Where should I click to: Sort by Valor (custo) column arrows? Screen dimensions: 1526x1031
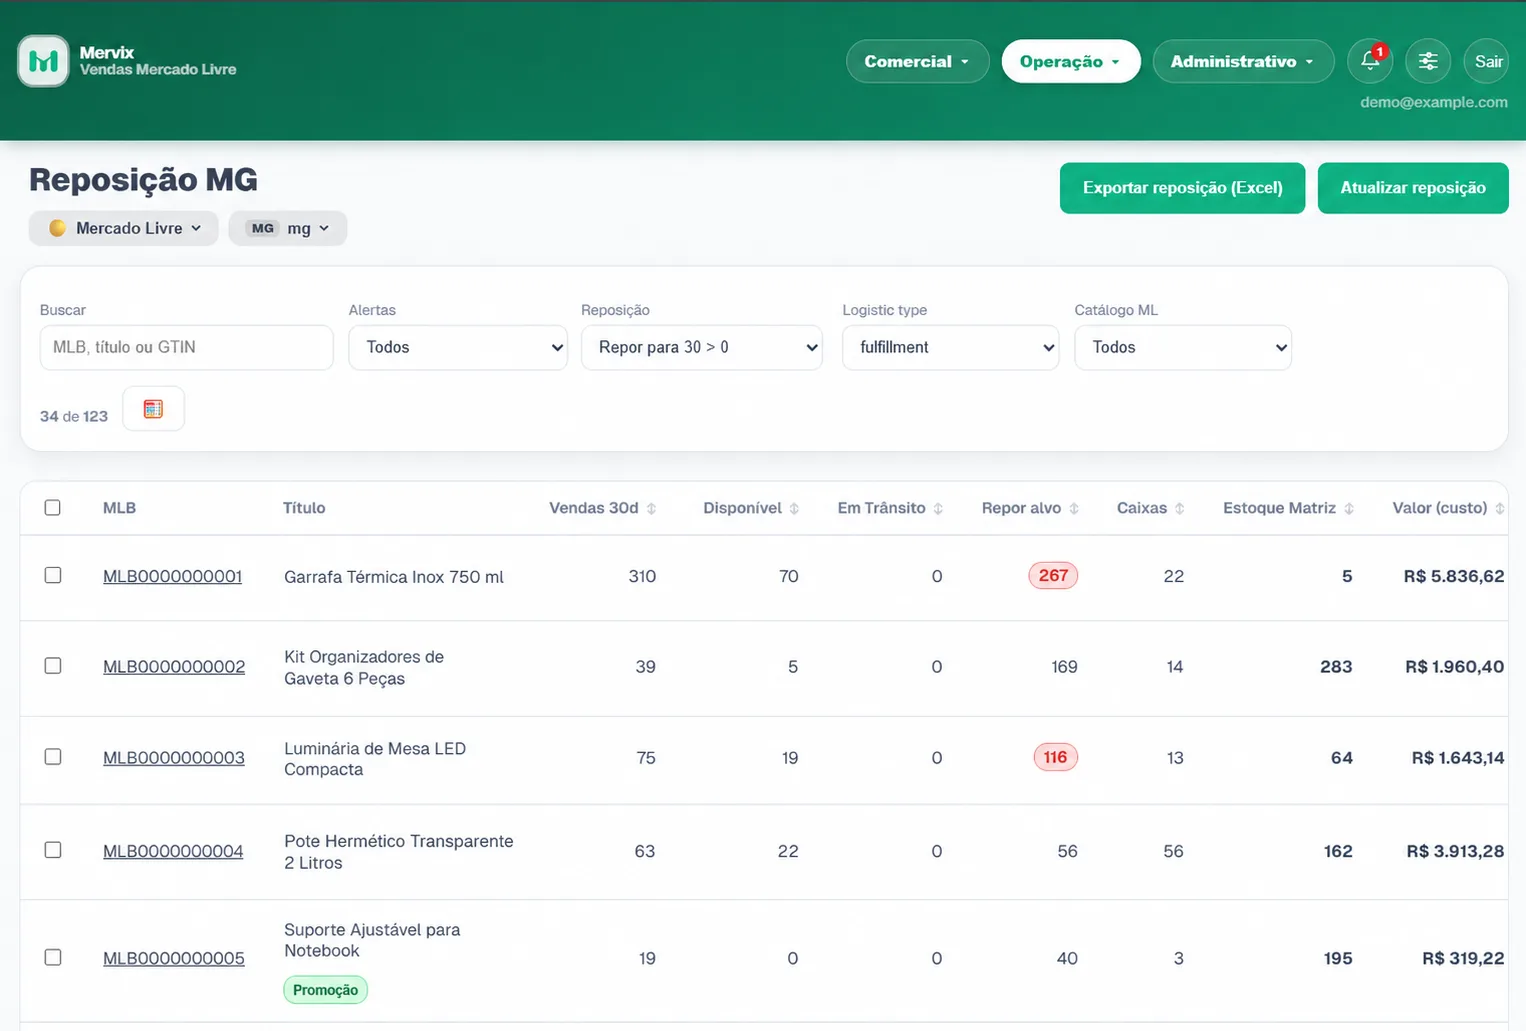pos(1500,509)
